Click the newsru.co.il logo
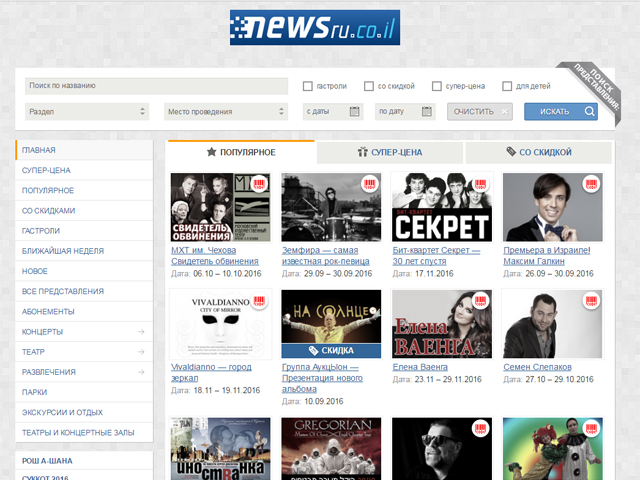The image size is (640, 480). tap(315, 27)
